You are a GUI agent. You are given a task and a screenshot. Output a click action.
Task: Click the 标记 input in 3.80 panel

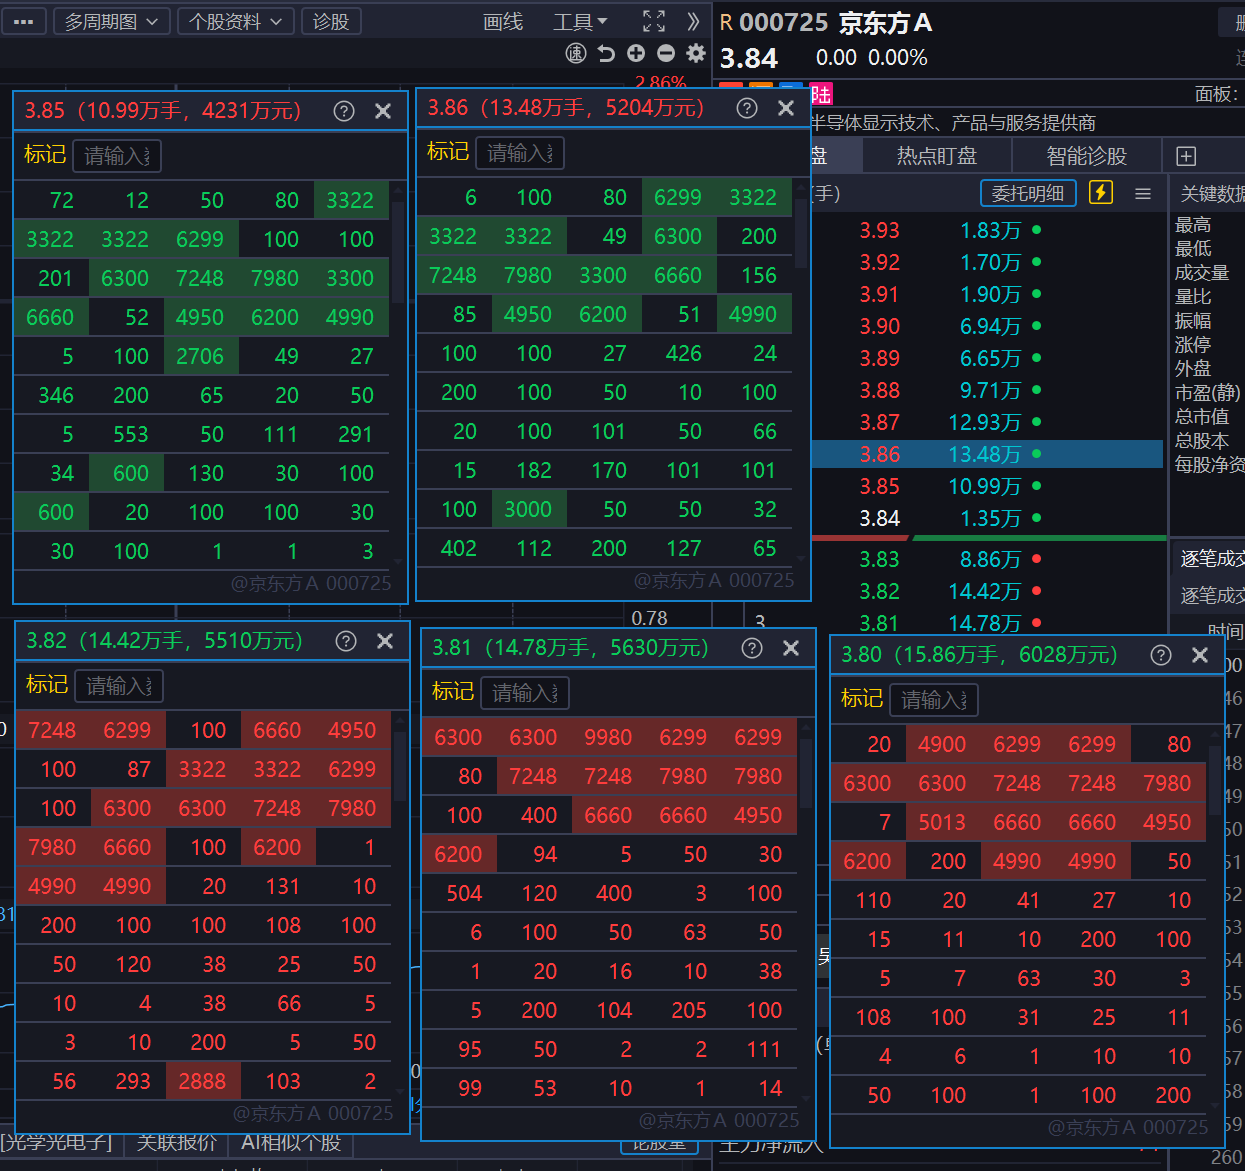pos(934,700)
